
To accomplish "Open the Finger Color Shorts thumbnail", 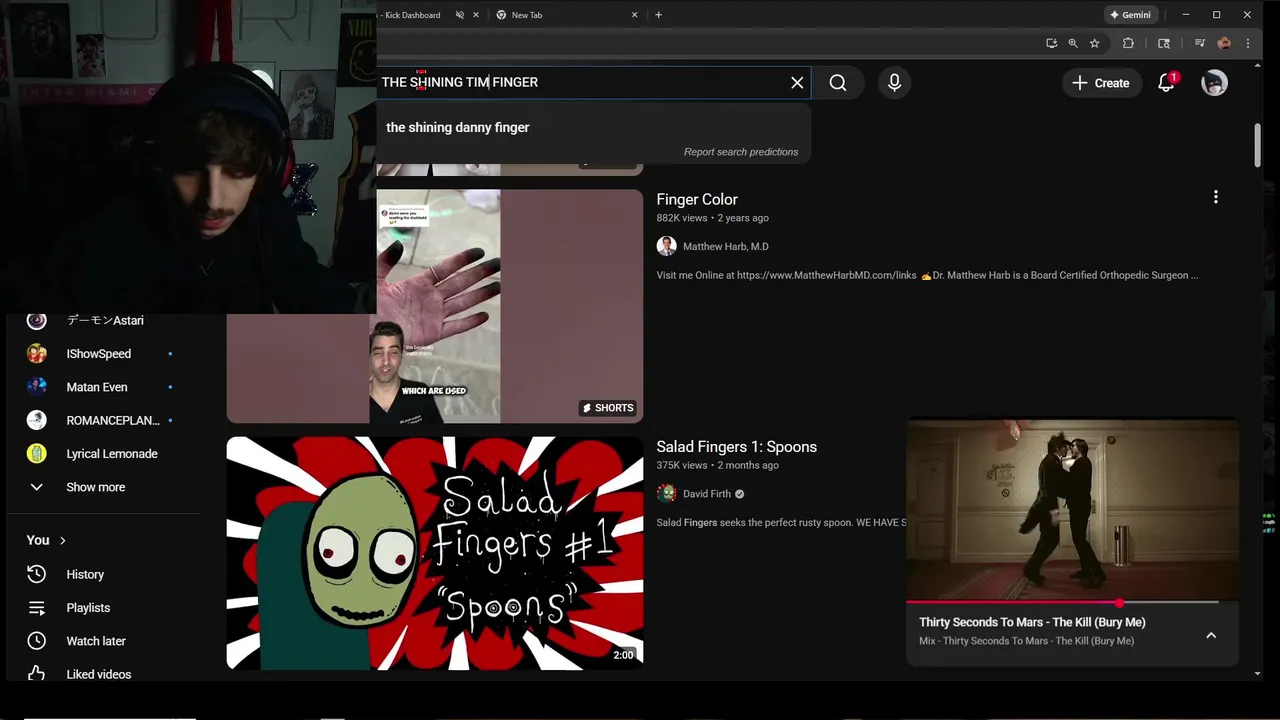I will 435,306.
